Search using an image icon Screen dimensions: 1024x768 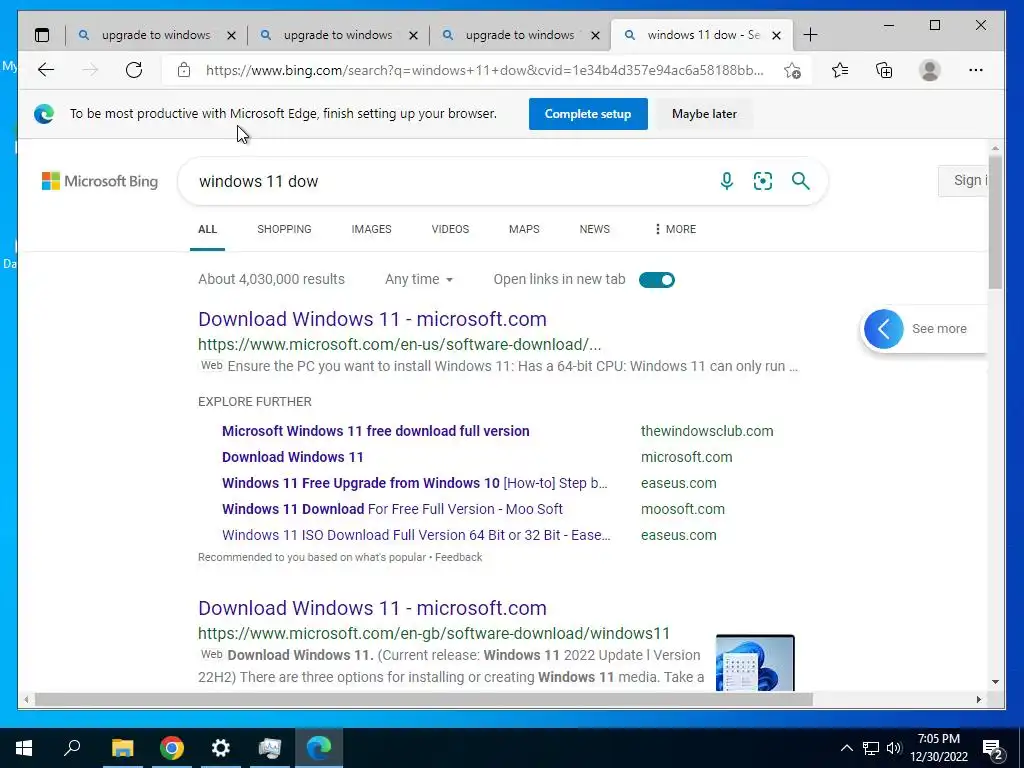(763, 181)
